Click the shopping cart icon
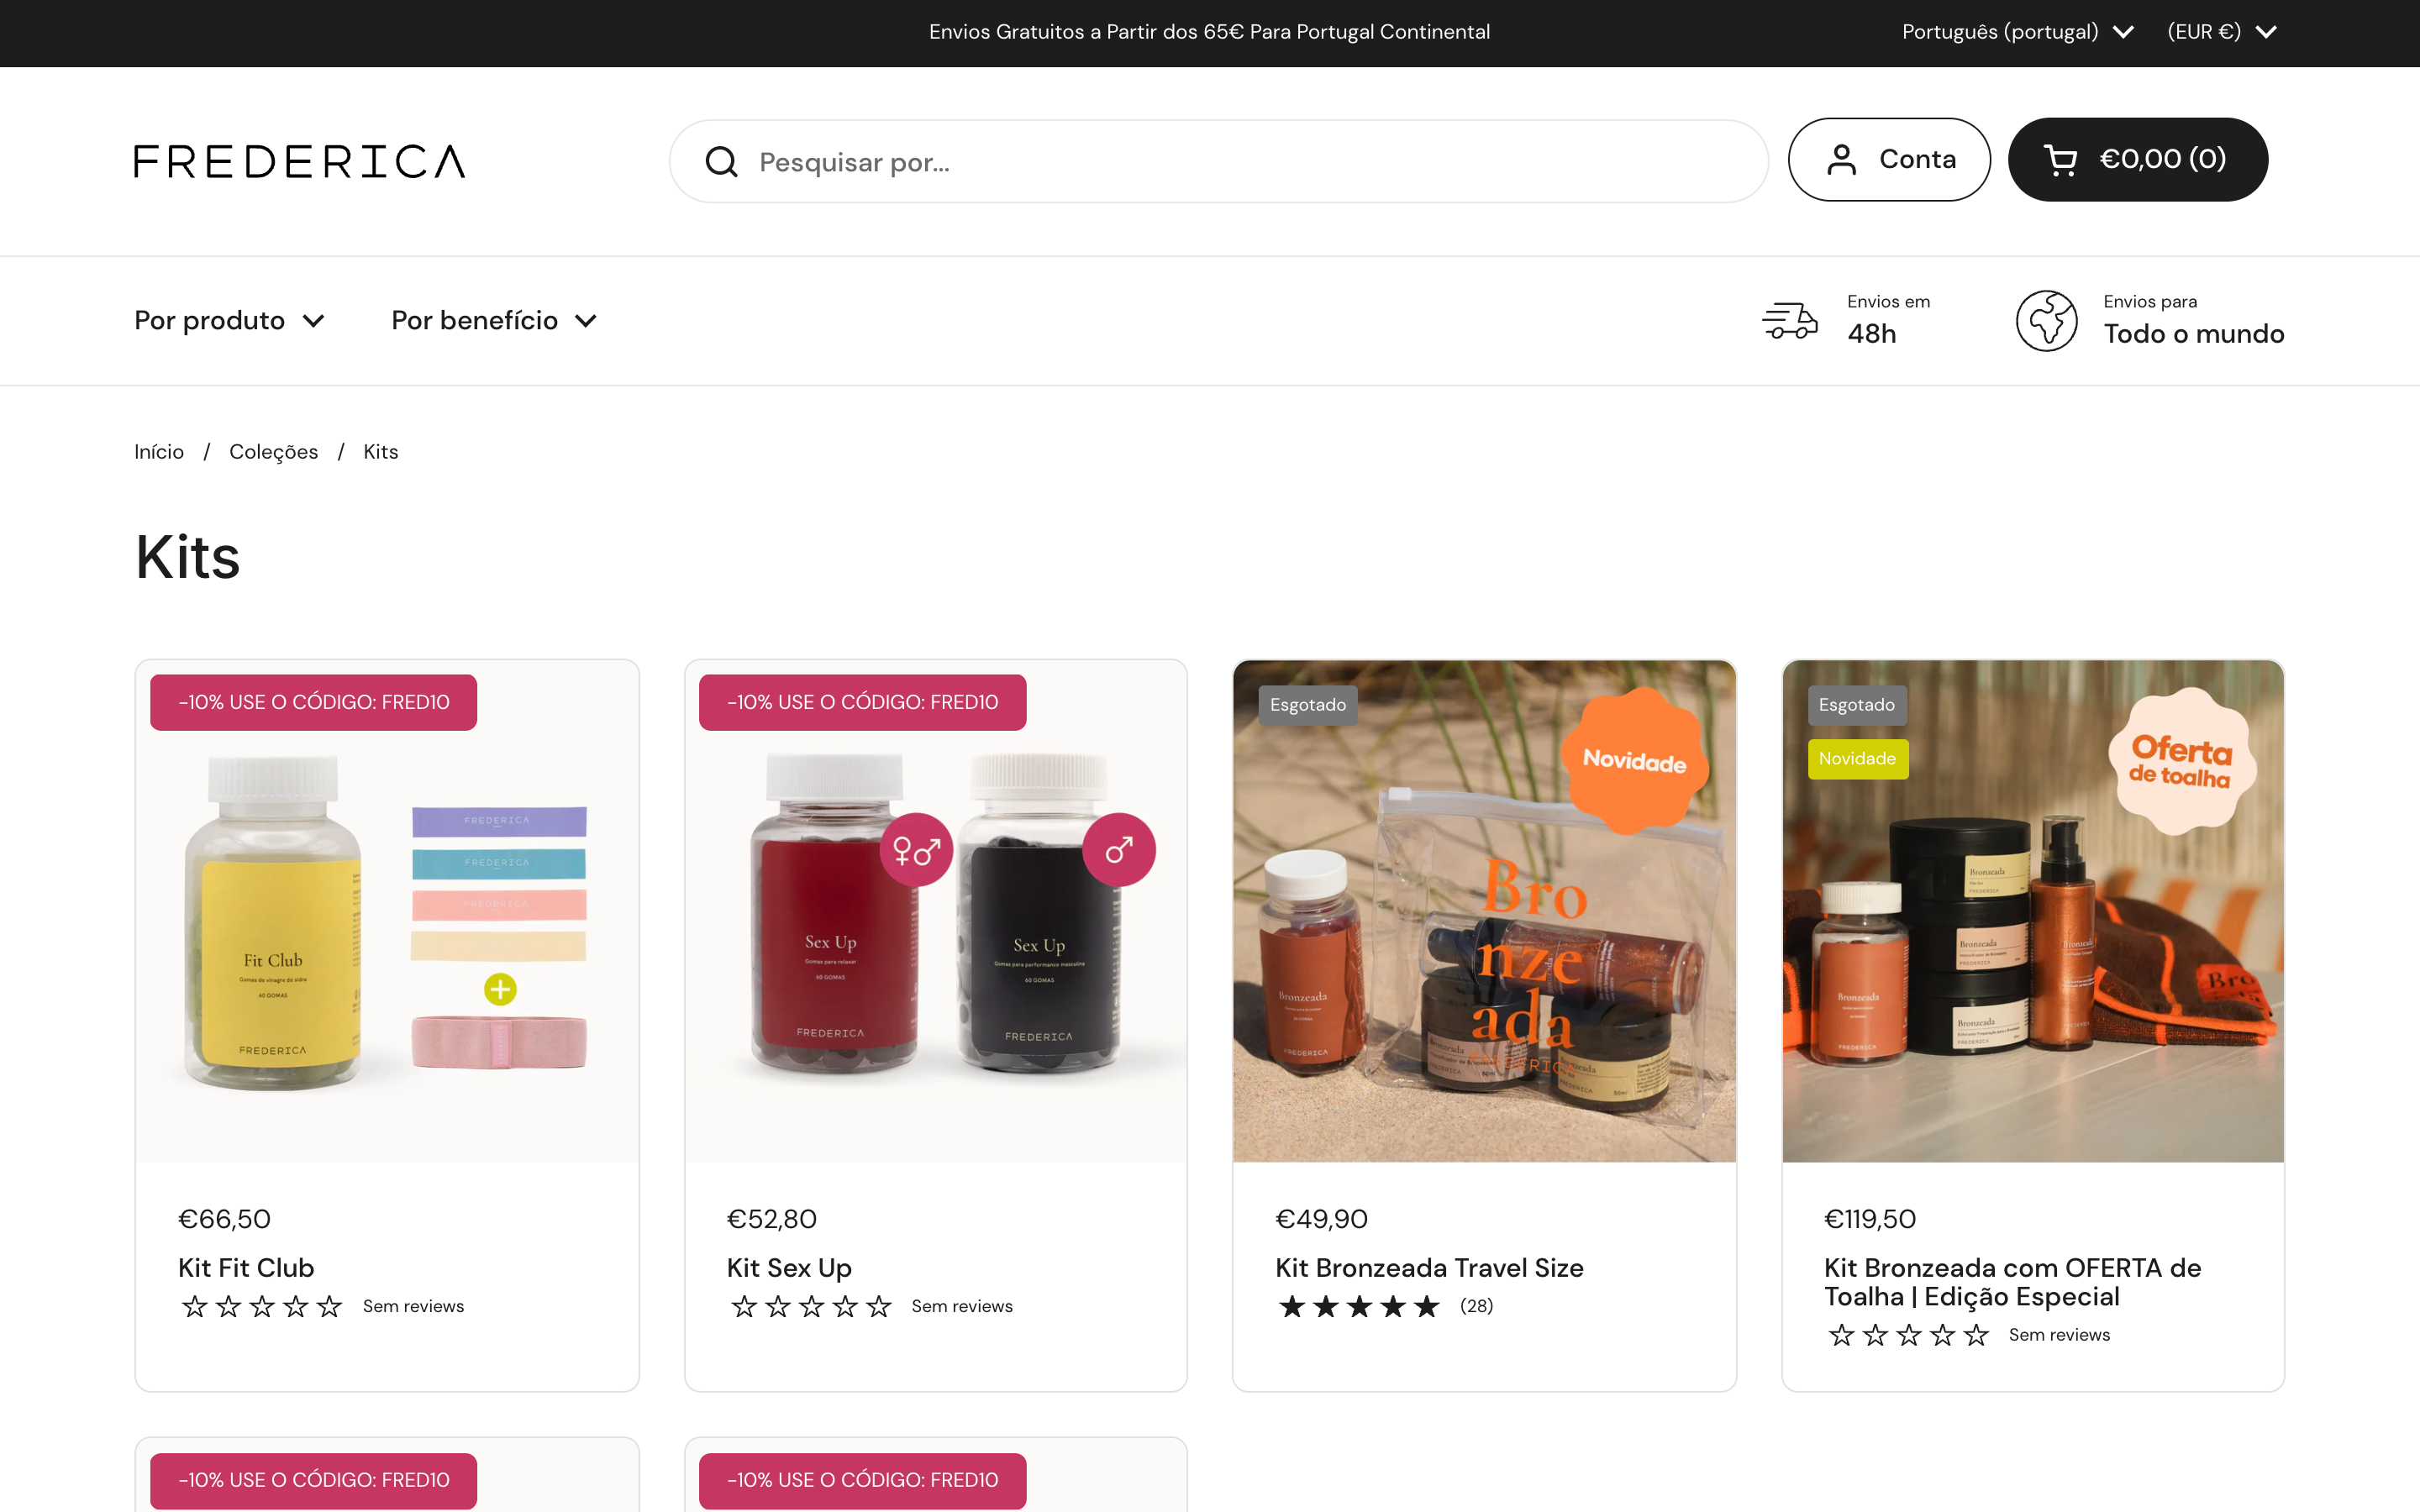The image size is (2420, 1512). click(2060, 160)
